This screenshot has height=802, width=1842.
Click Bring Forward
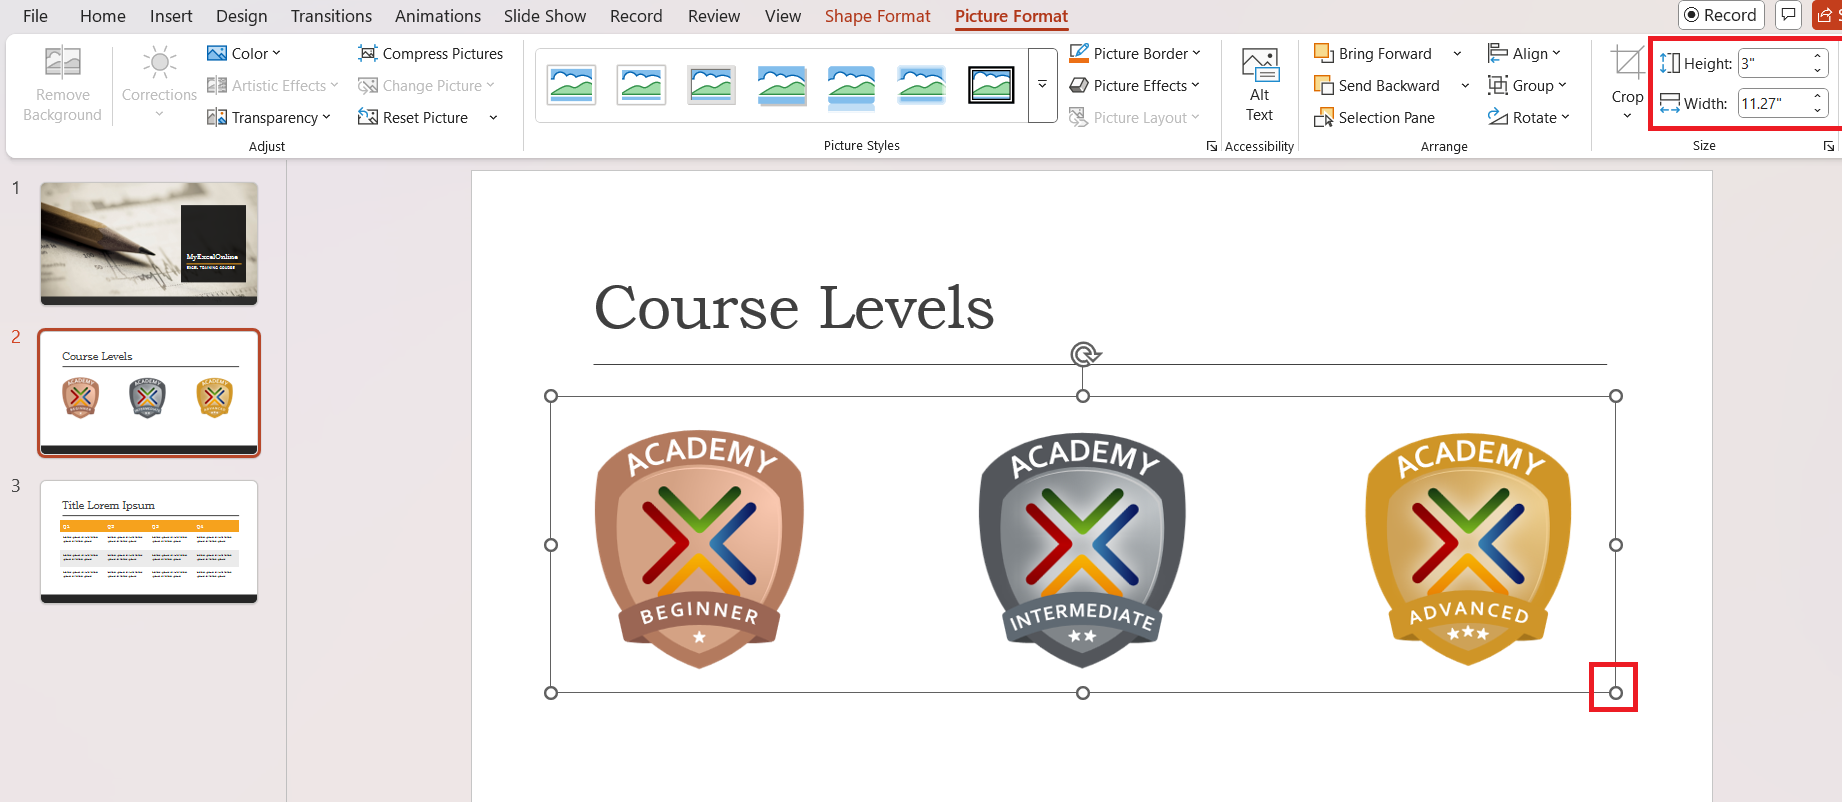[1373, 53]
